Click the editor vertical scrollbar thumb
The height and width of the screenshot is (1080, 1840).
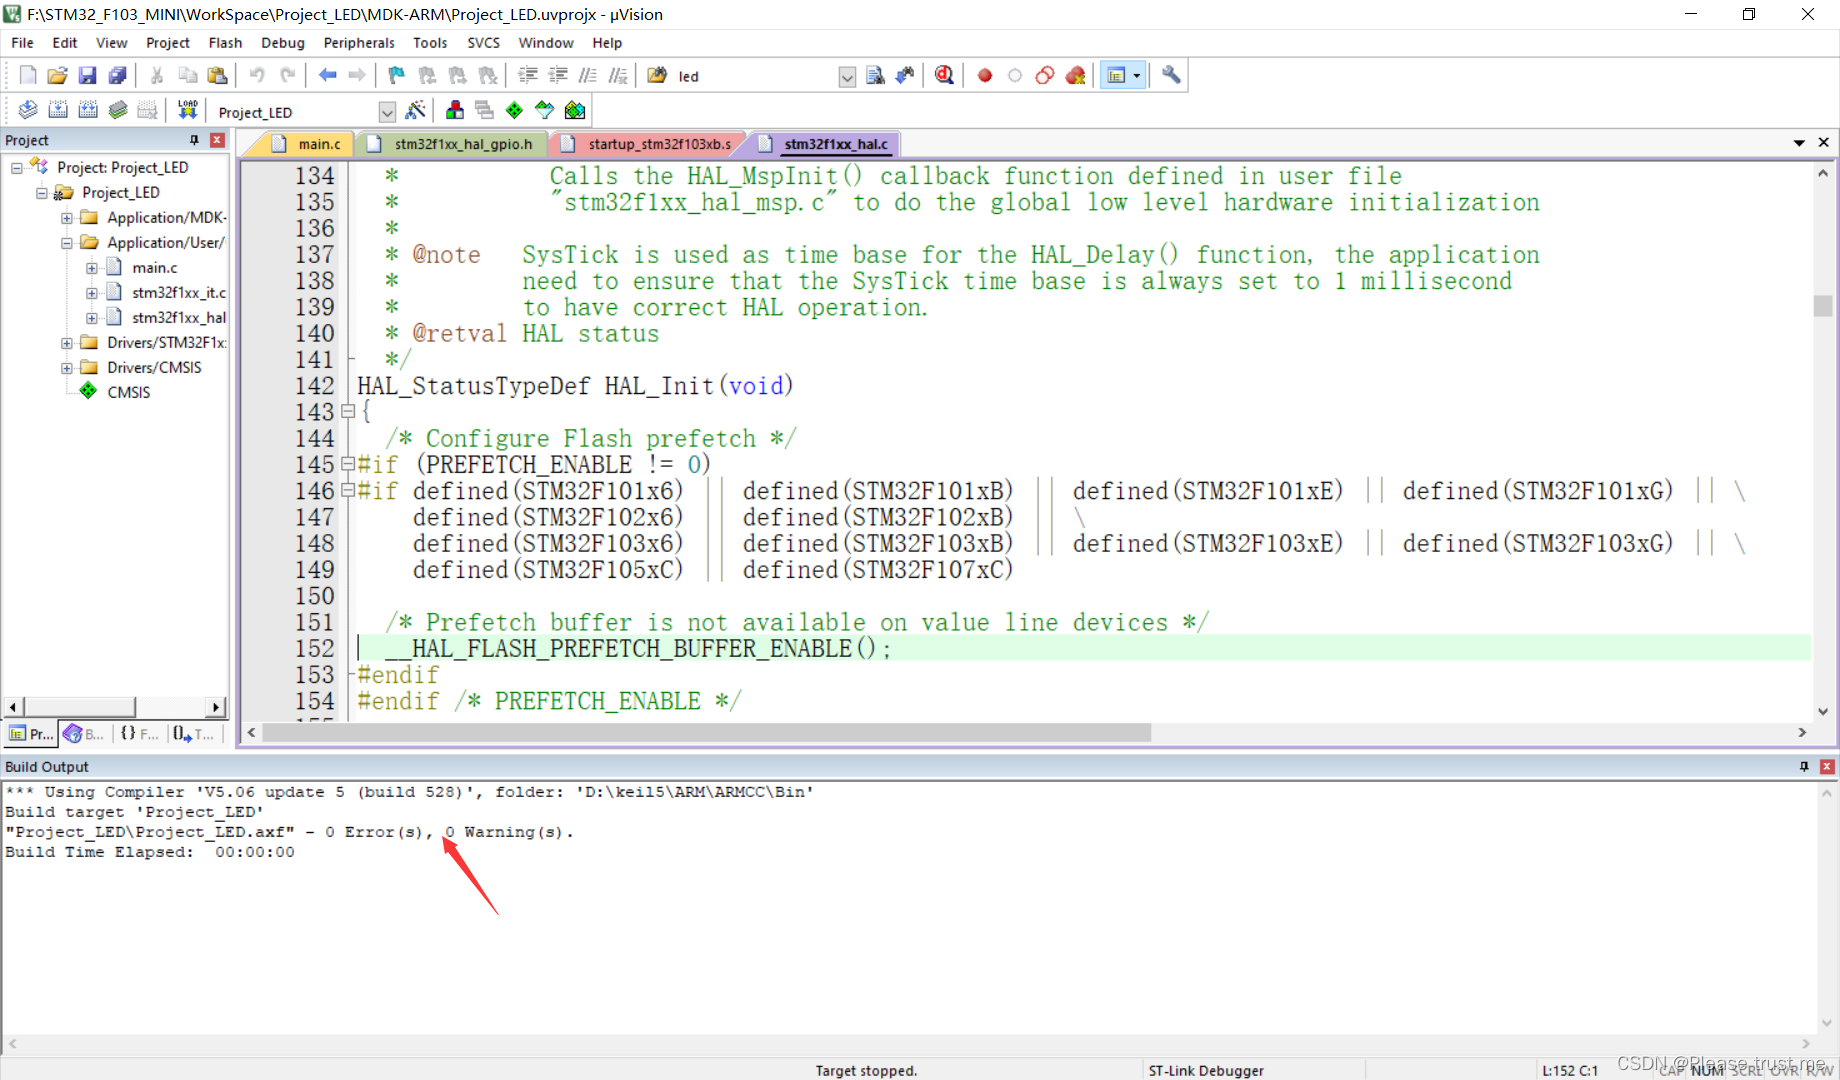1823,306
